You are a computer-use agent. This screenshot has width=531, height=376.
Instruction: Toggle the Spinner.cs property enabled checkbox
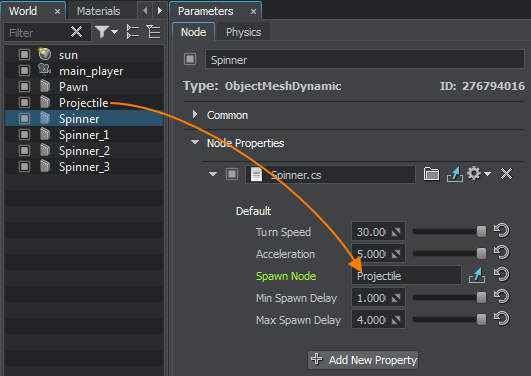(x=232, y=174)
